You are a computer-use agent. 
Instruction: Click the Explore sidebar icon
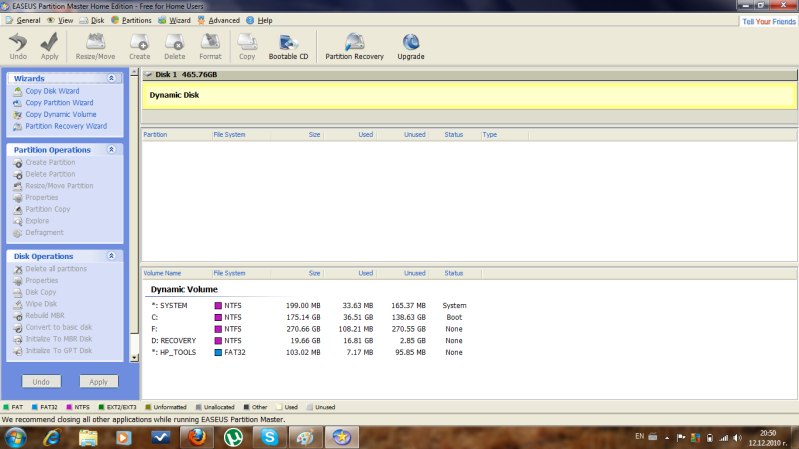[18, 221]
